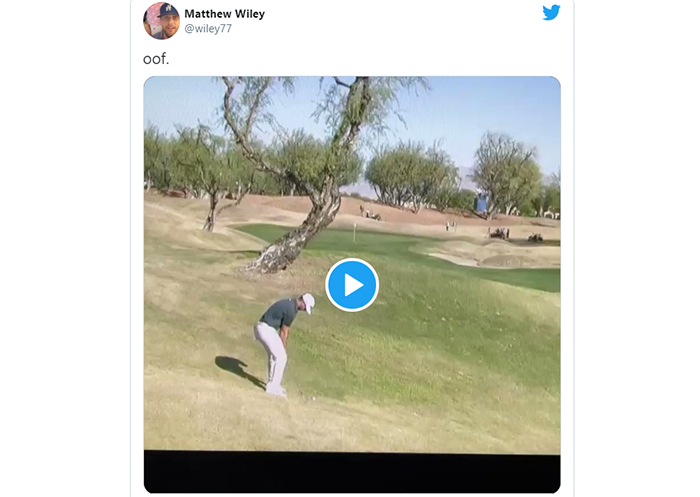Click the blue scoreboard near distant trees
700x497 pixels.
pos(482,201)
